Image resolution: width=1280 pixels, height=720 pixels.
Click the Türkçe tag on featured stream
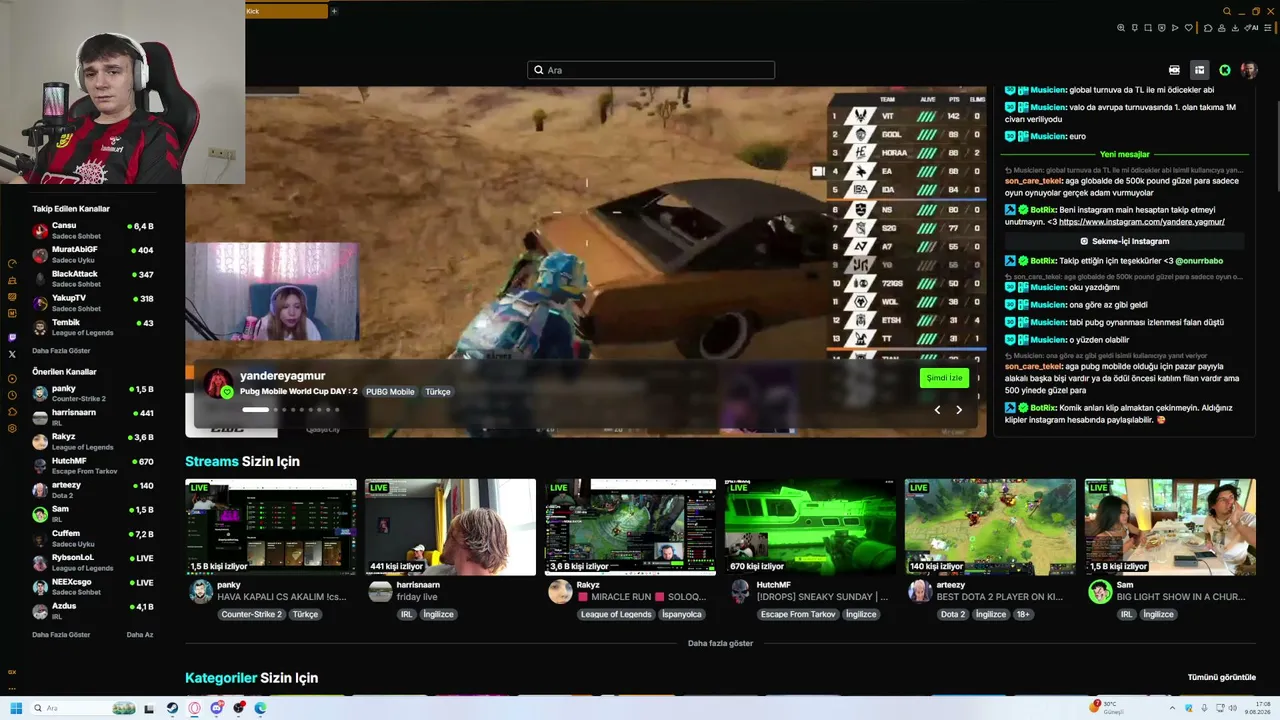(x=438, y=392)
